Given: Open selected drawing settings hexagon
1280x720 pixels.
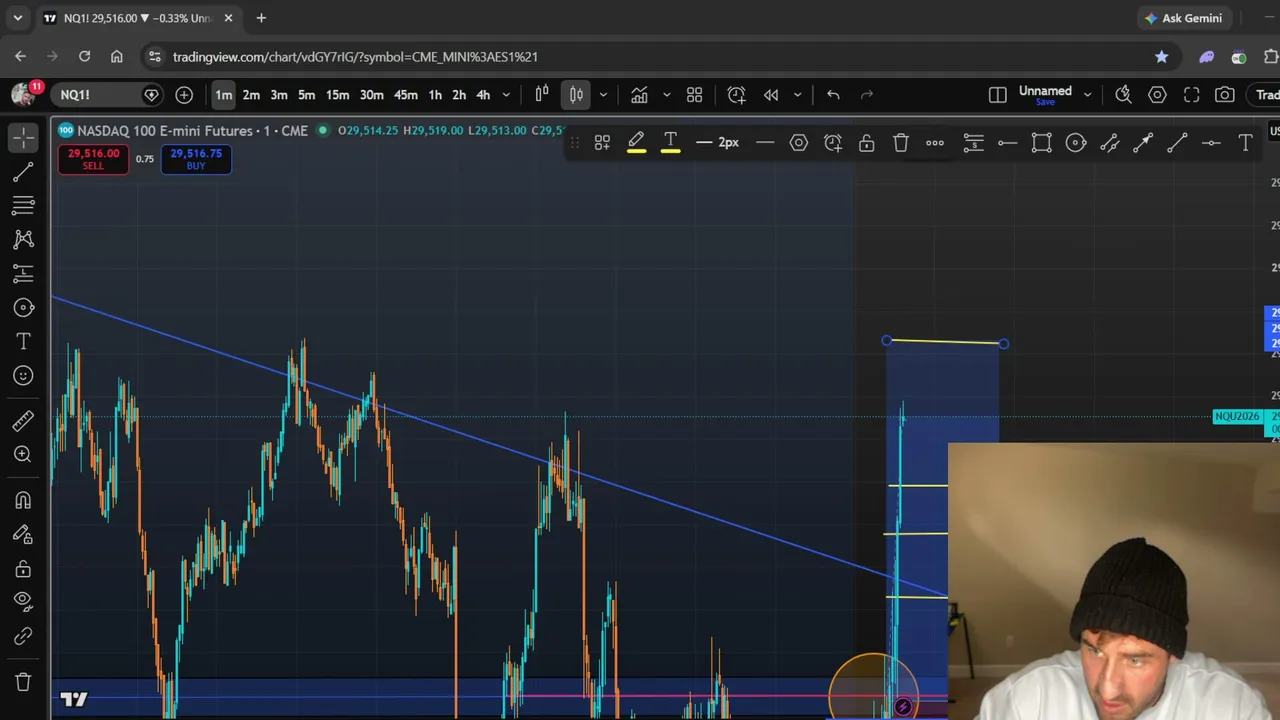Looking at the screenshot, I should pyautogui.click(x=799, y=143).
